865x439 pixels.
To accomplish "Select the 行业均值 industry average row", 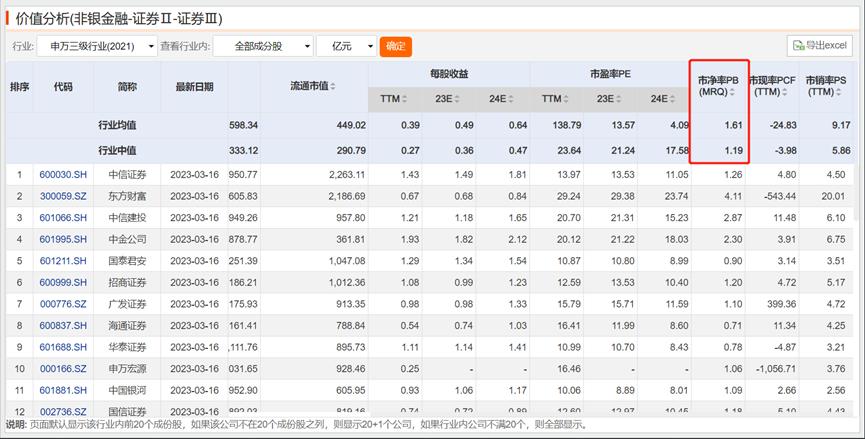I will (x=117, y=125).
